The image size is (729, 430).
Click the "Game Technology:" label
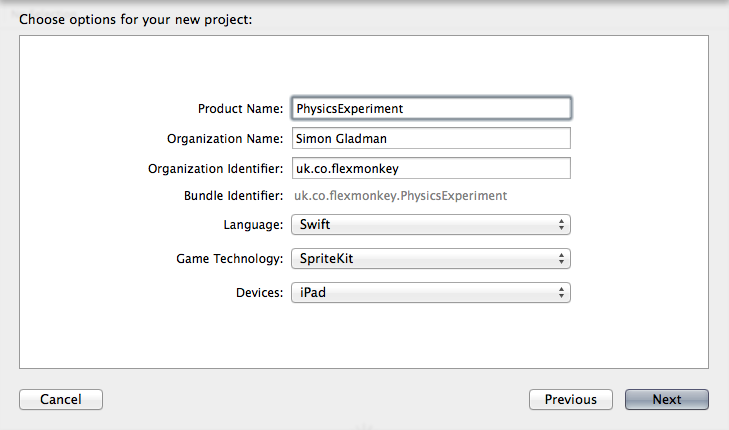pos(229,259)
